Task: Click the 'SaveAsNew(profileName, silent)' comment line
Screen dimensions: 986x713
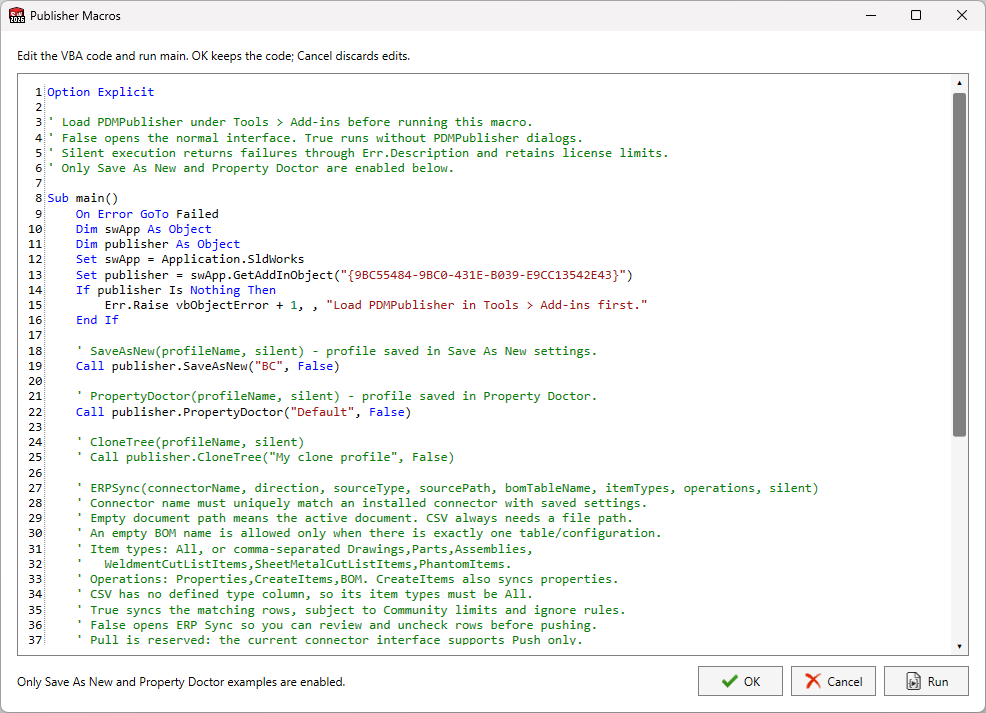Action: [x=336, y=351]
